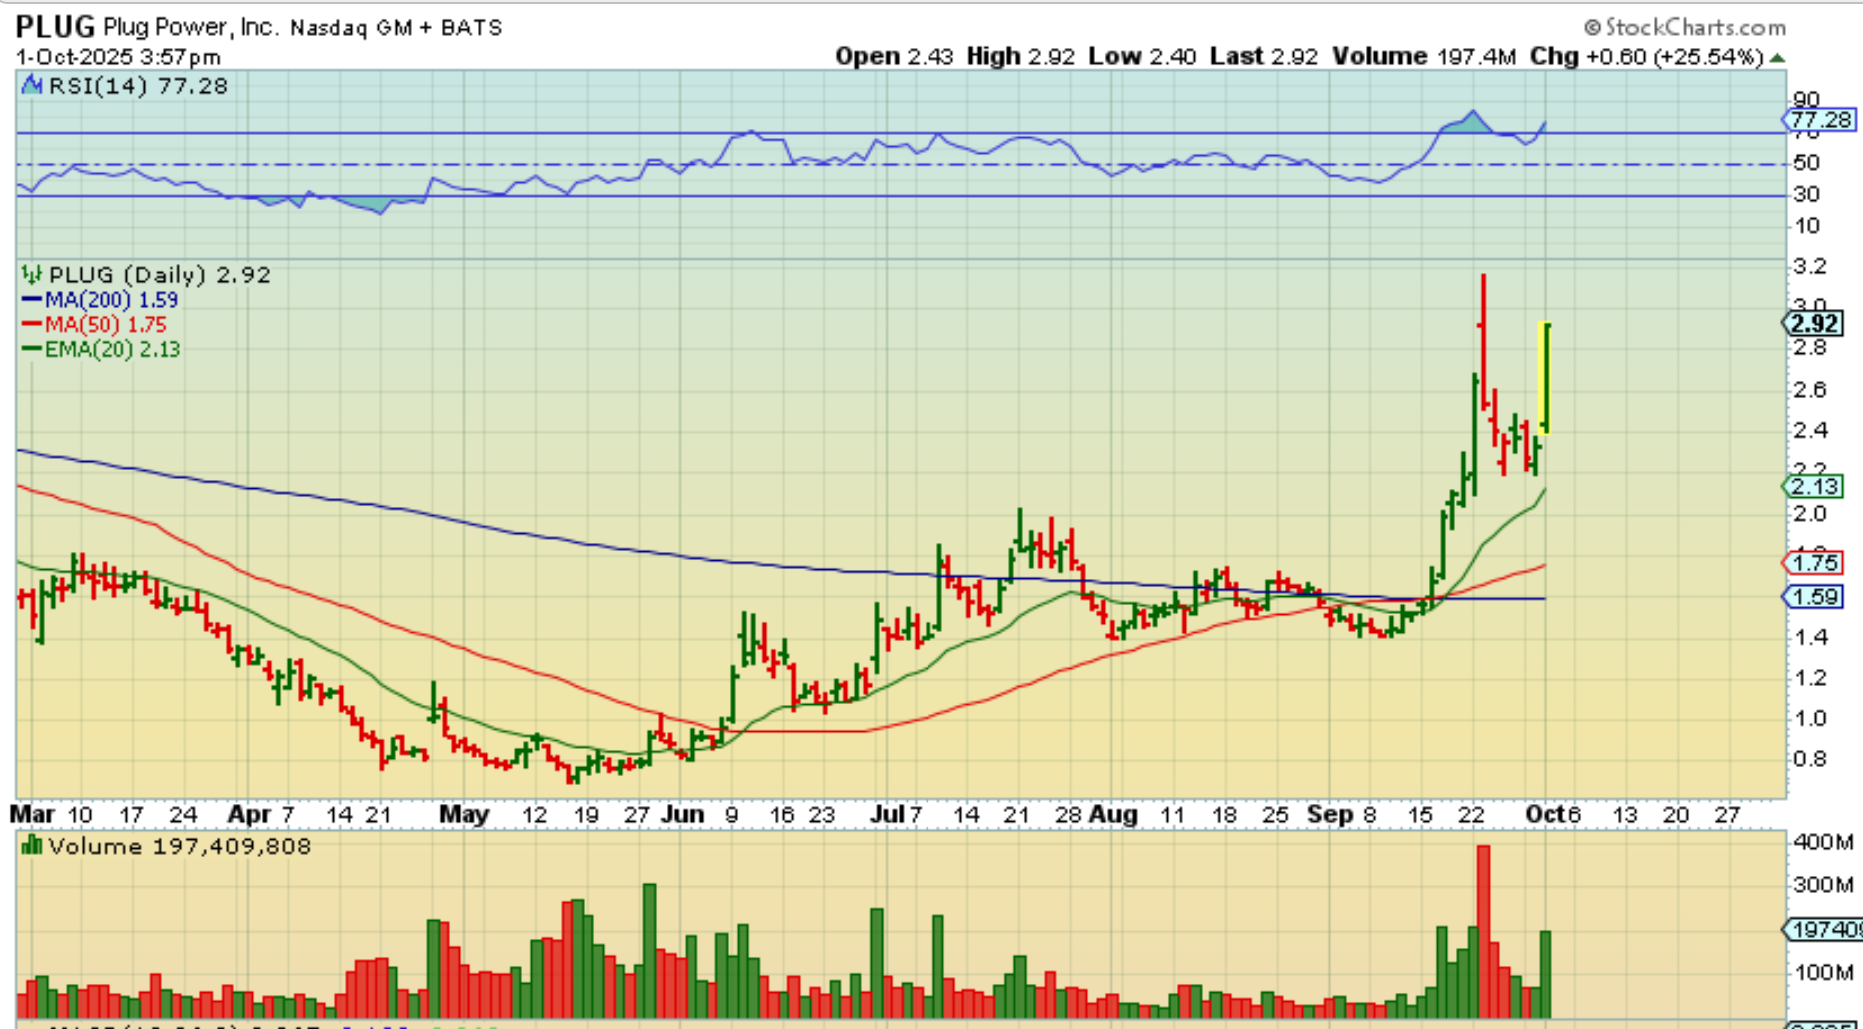Select the May date axis label

tap(464, 815)
